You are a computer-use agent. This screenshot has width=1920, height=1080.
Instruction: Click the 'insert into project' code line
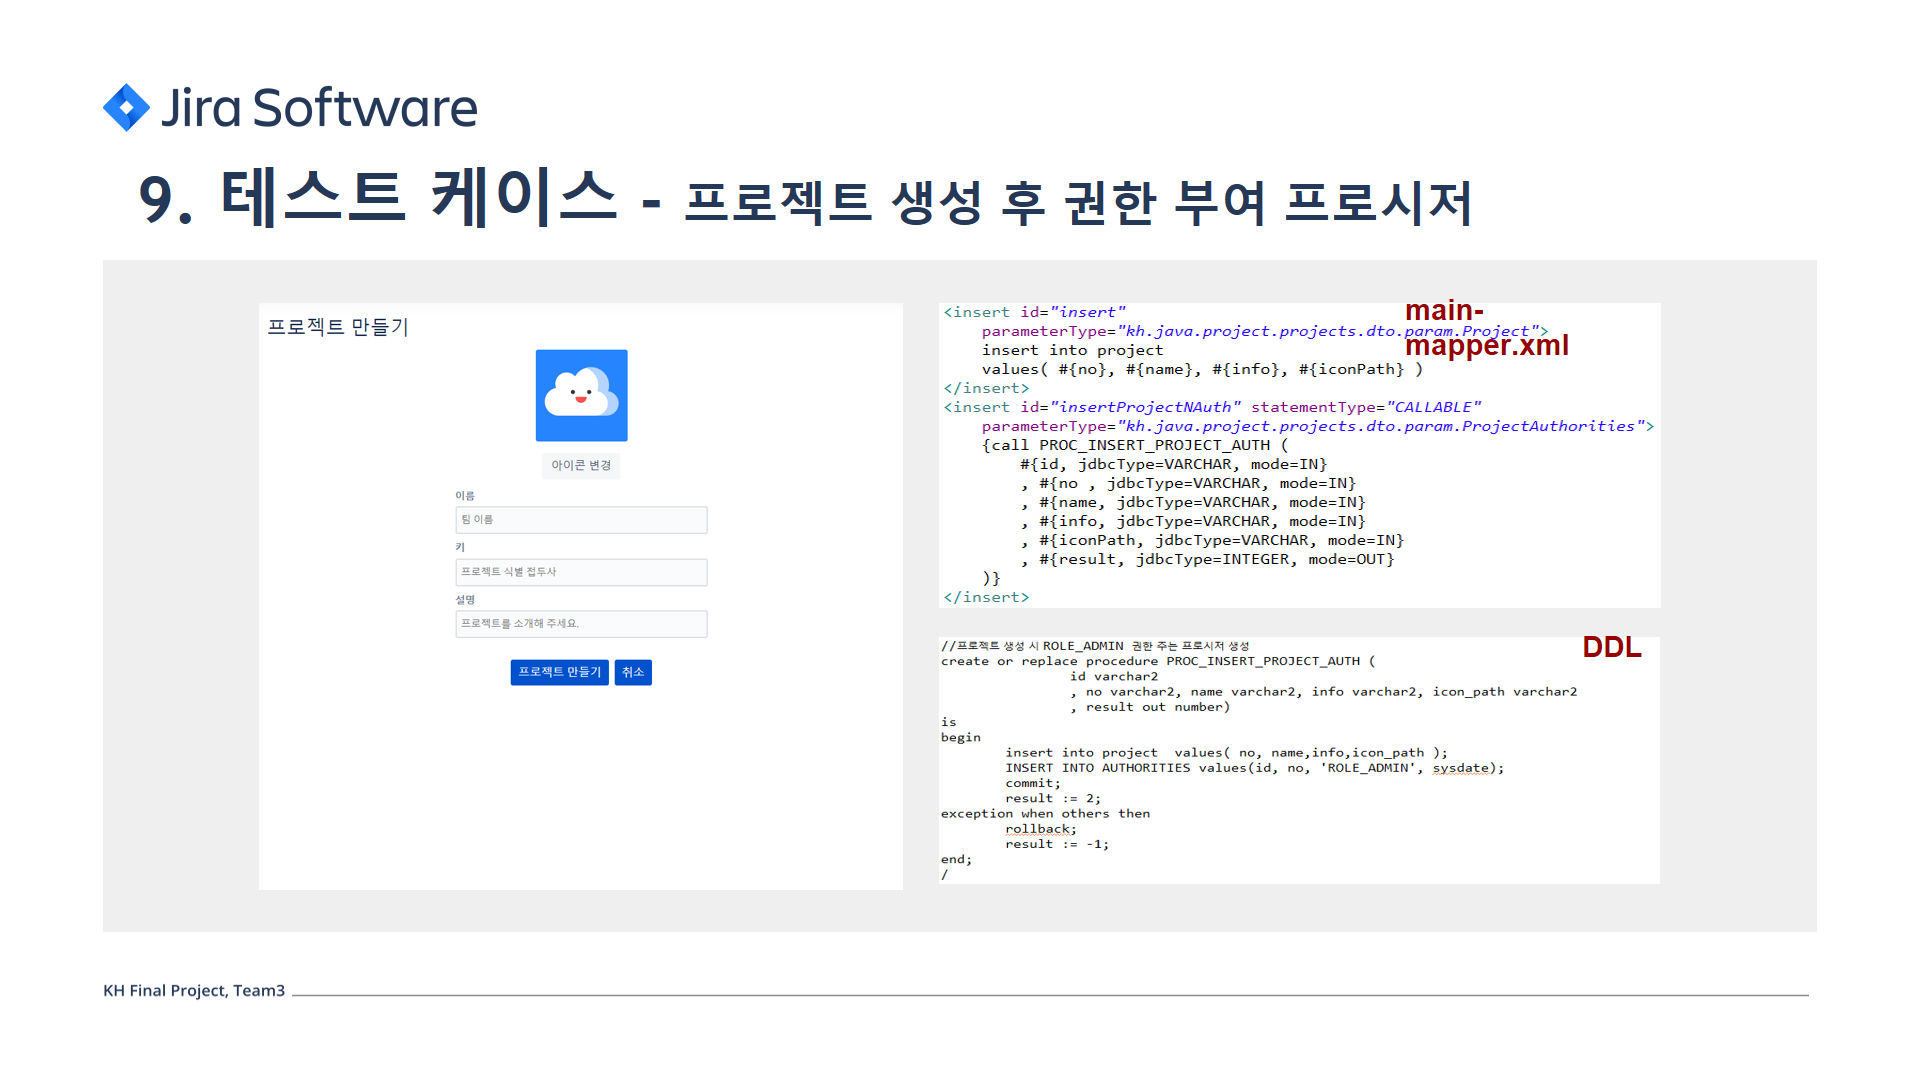[1072, 350]
